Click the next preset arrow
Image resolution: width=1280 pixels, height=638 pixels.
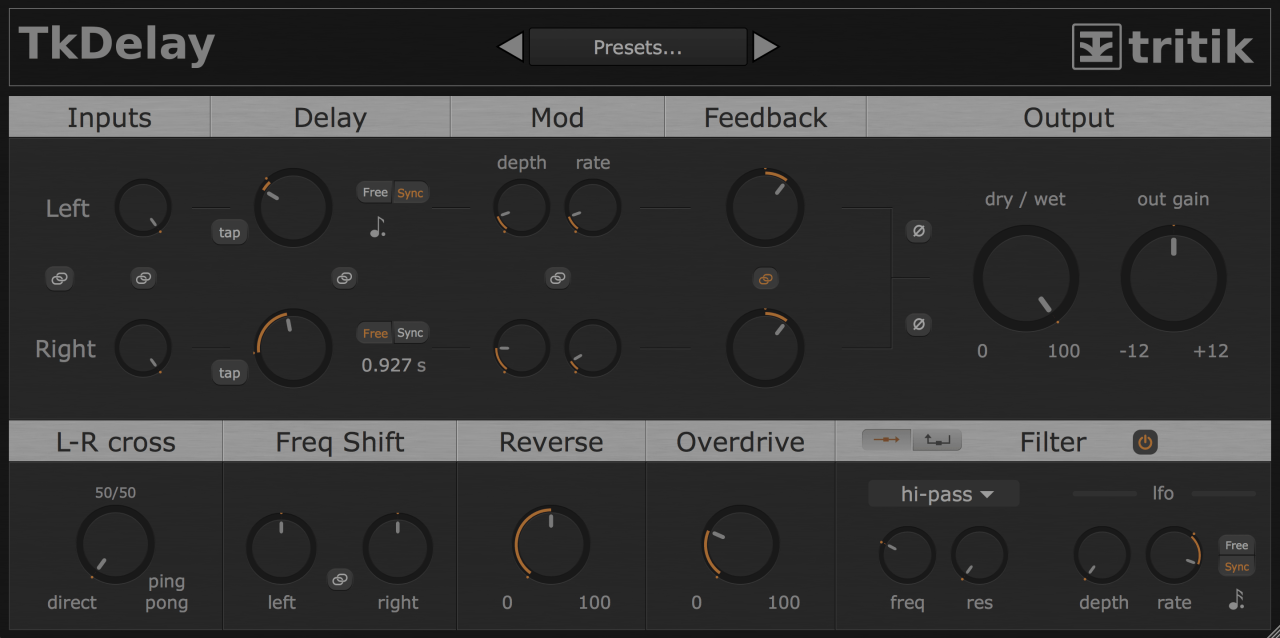765,47
